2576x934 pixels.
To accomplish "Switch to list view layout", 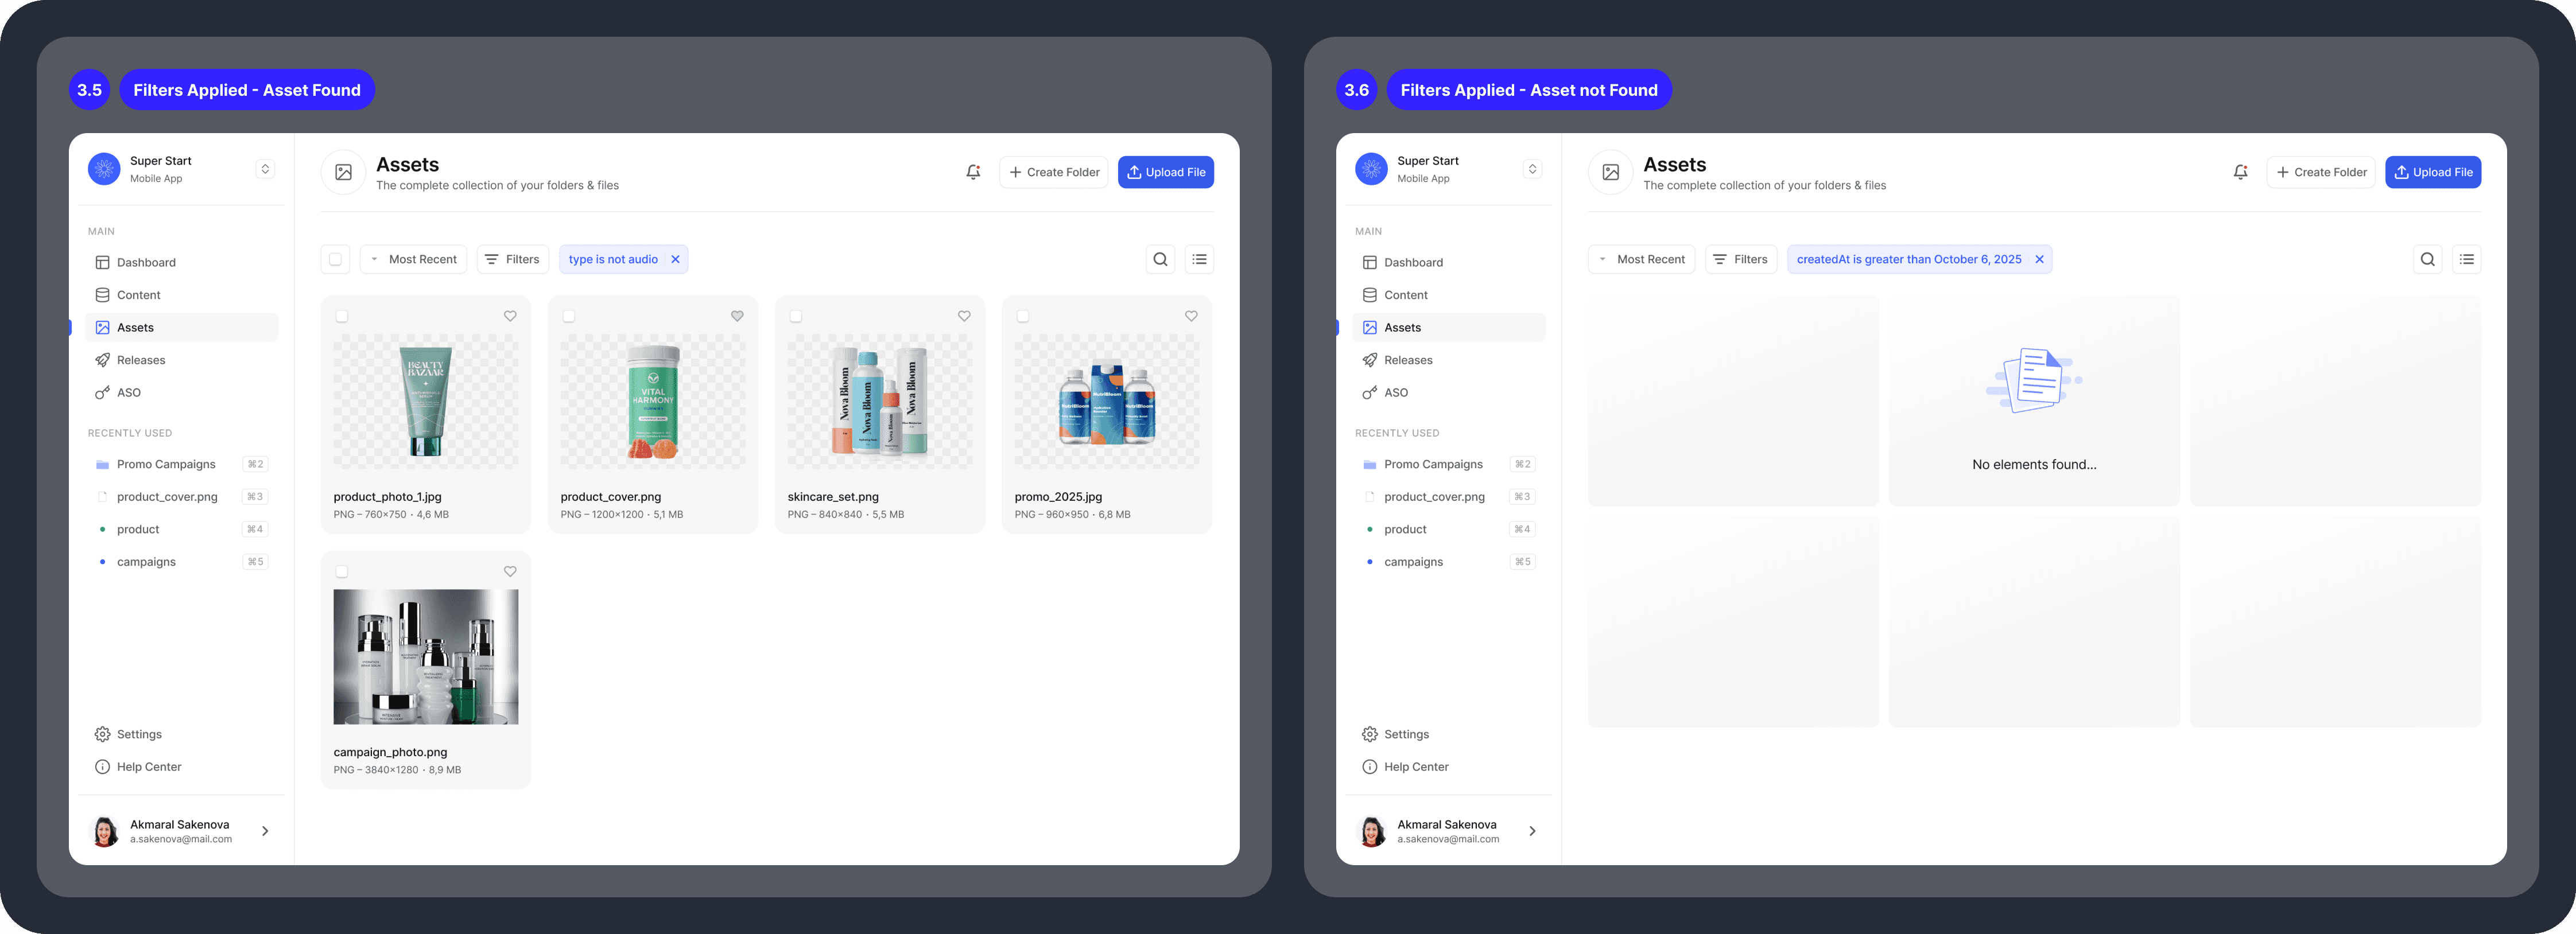I will 1199,259.
